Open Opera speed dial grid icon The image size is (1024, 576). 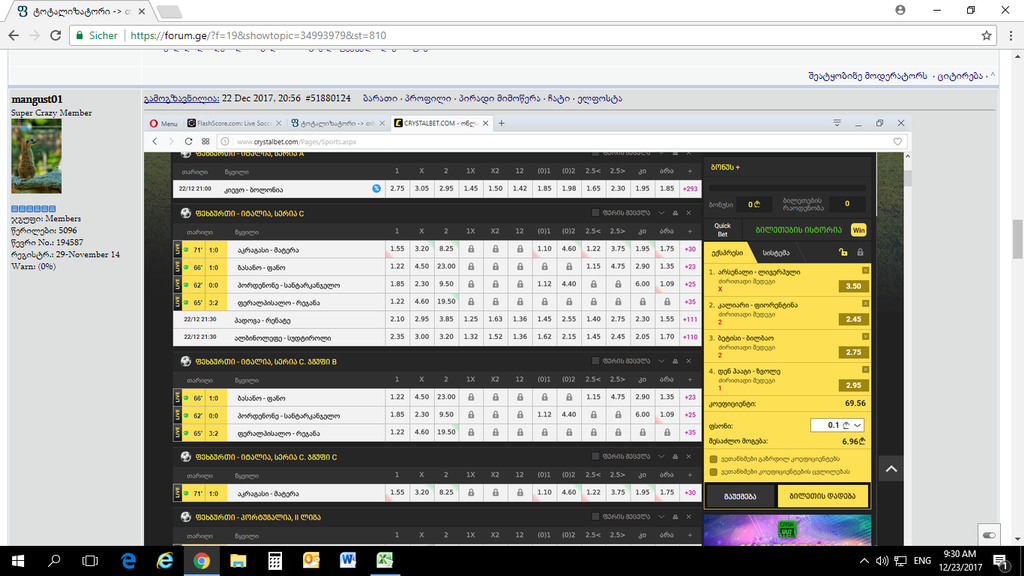pos(206,142)
